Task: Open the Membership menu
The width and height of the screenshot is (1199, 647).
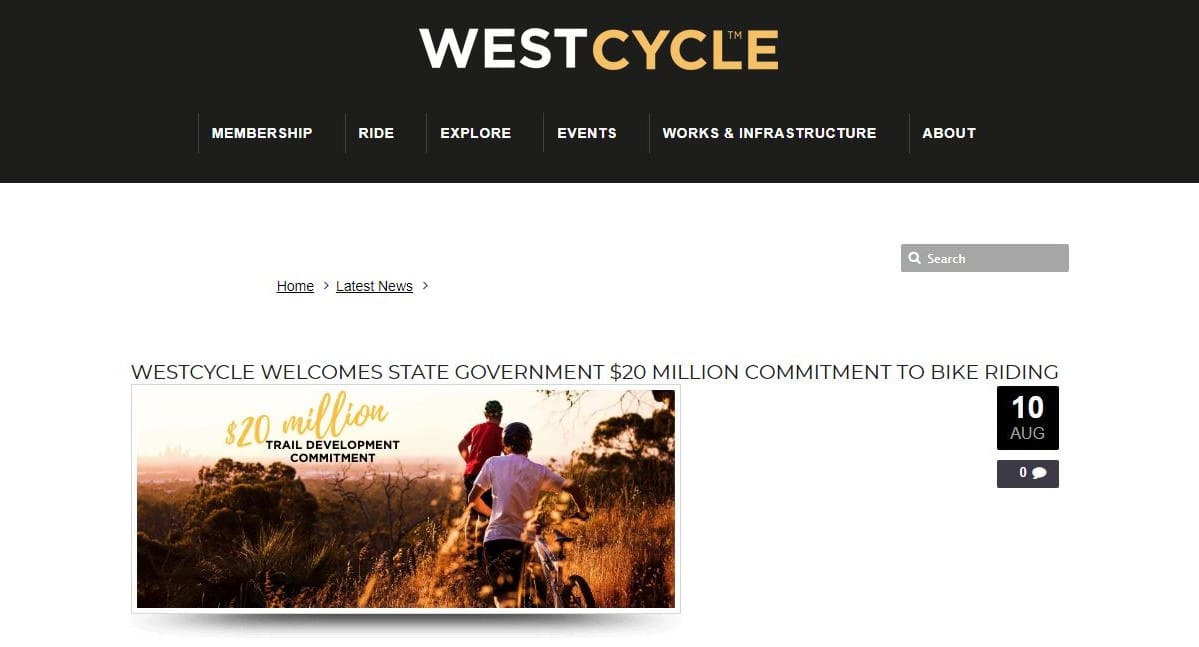Action: [262, 133]
